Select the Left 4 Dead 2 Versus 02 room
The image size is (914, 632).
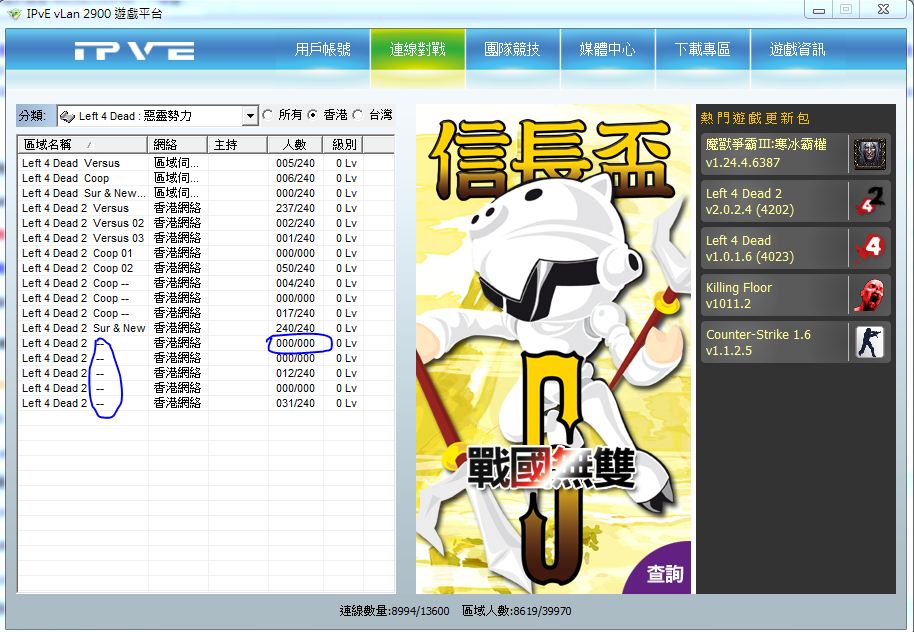[206, 223]
